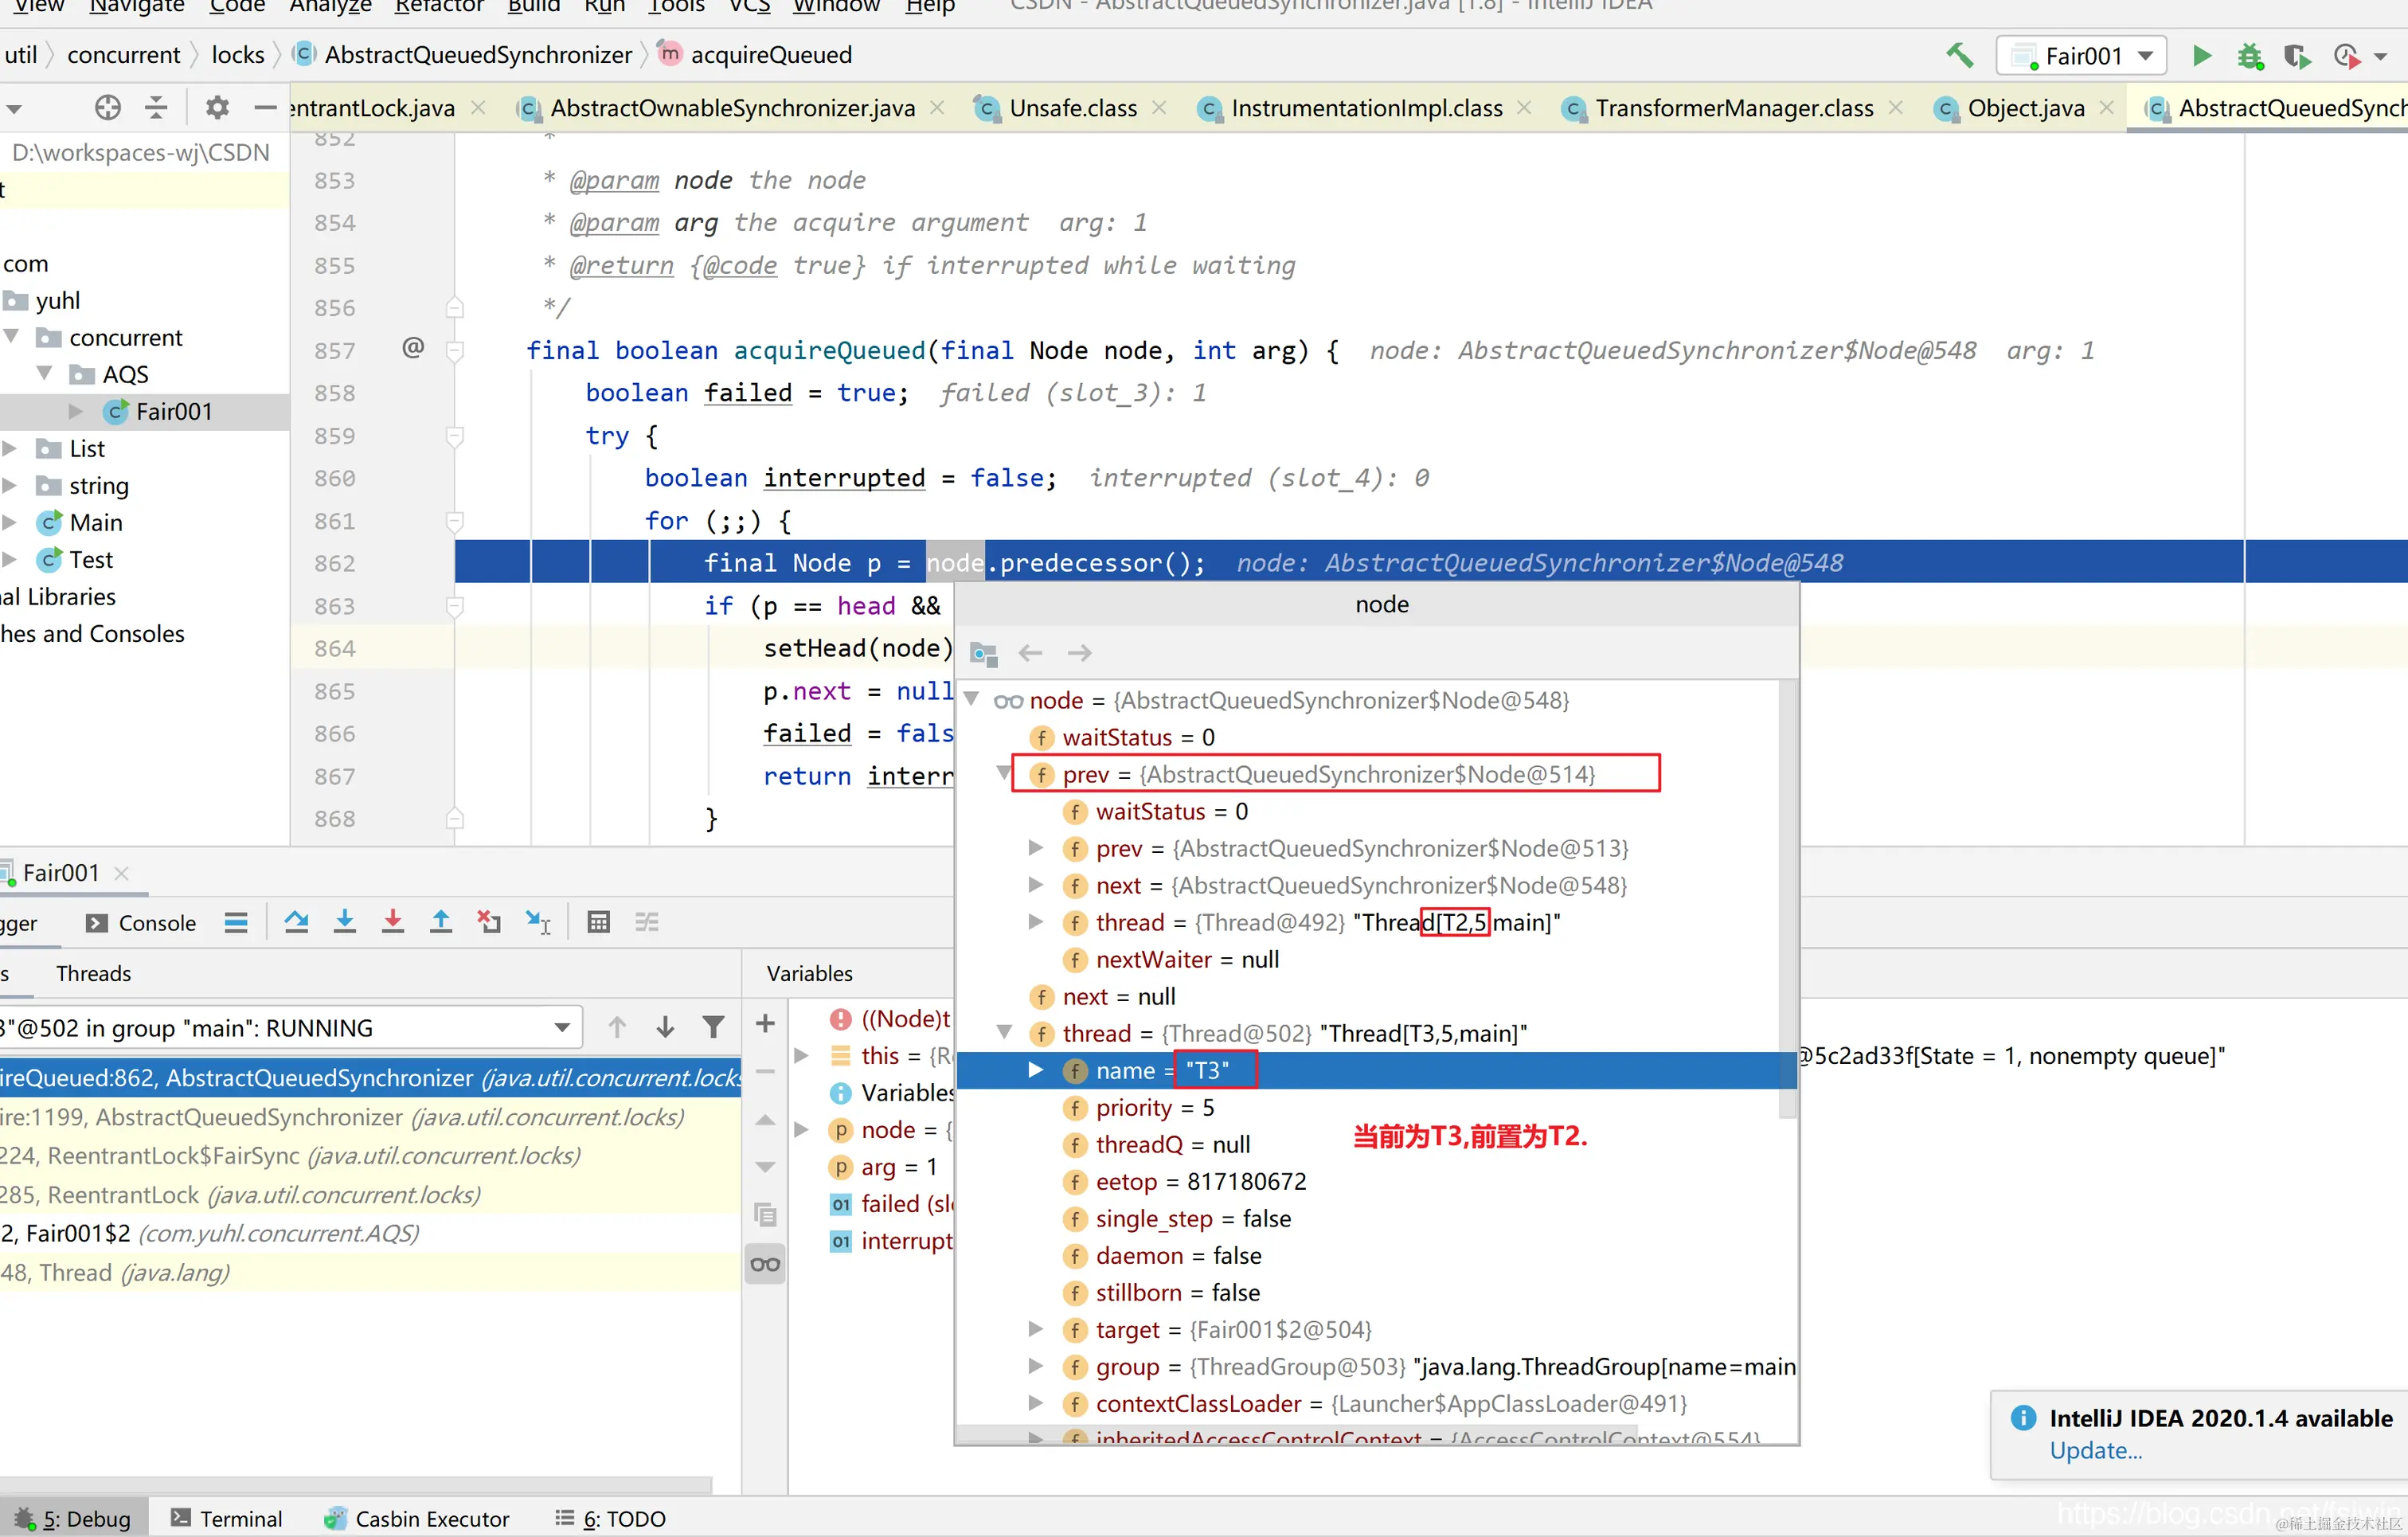Toggle the threads filter funnel icon
Screen dimensions: 2408x1537
click(713, 1027)
